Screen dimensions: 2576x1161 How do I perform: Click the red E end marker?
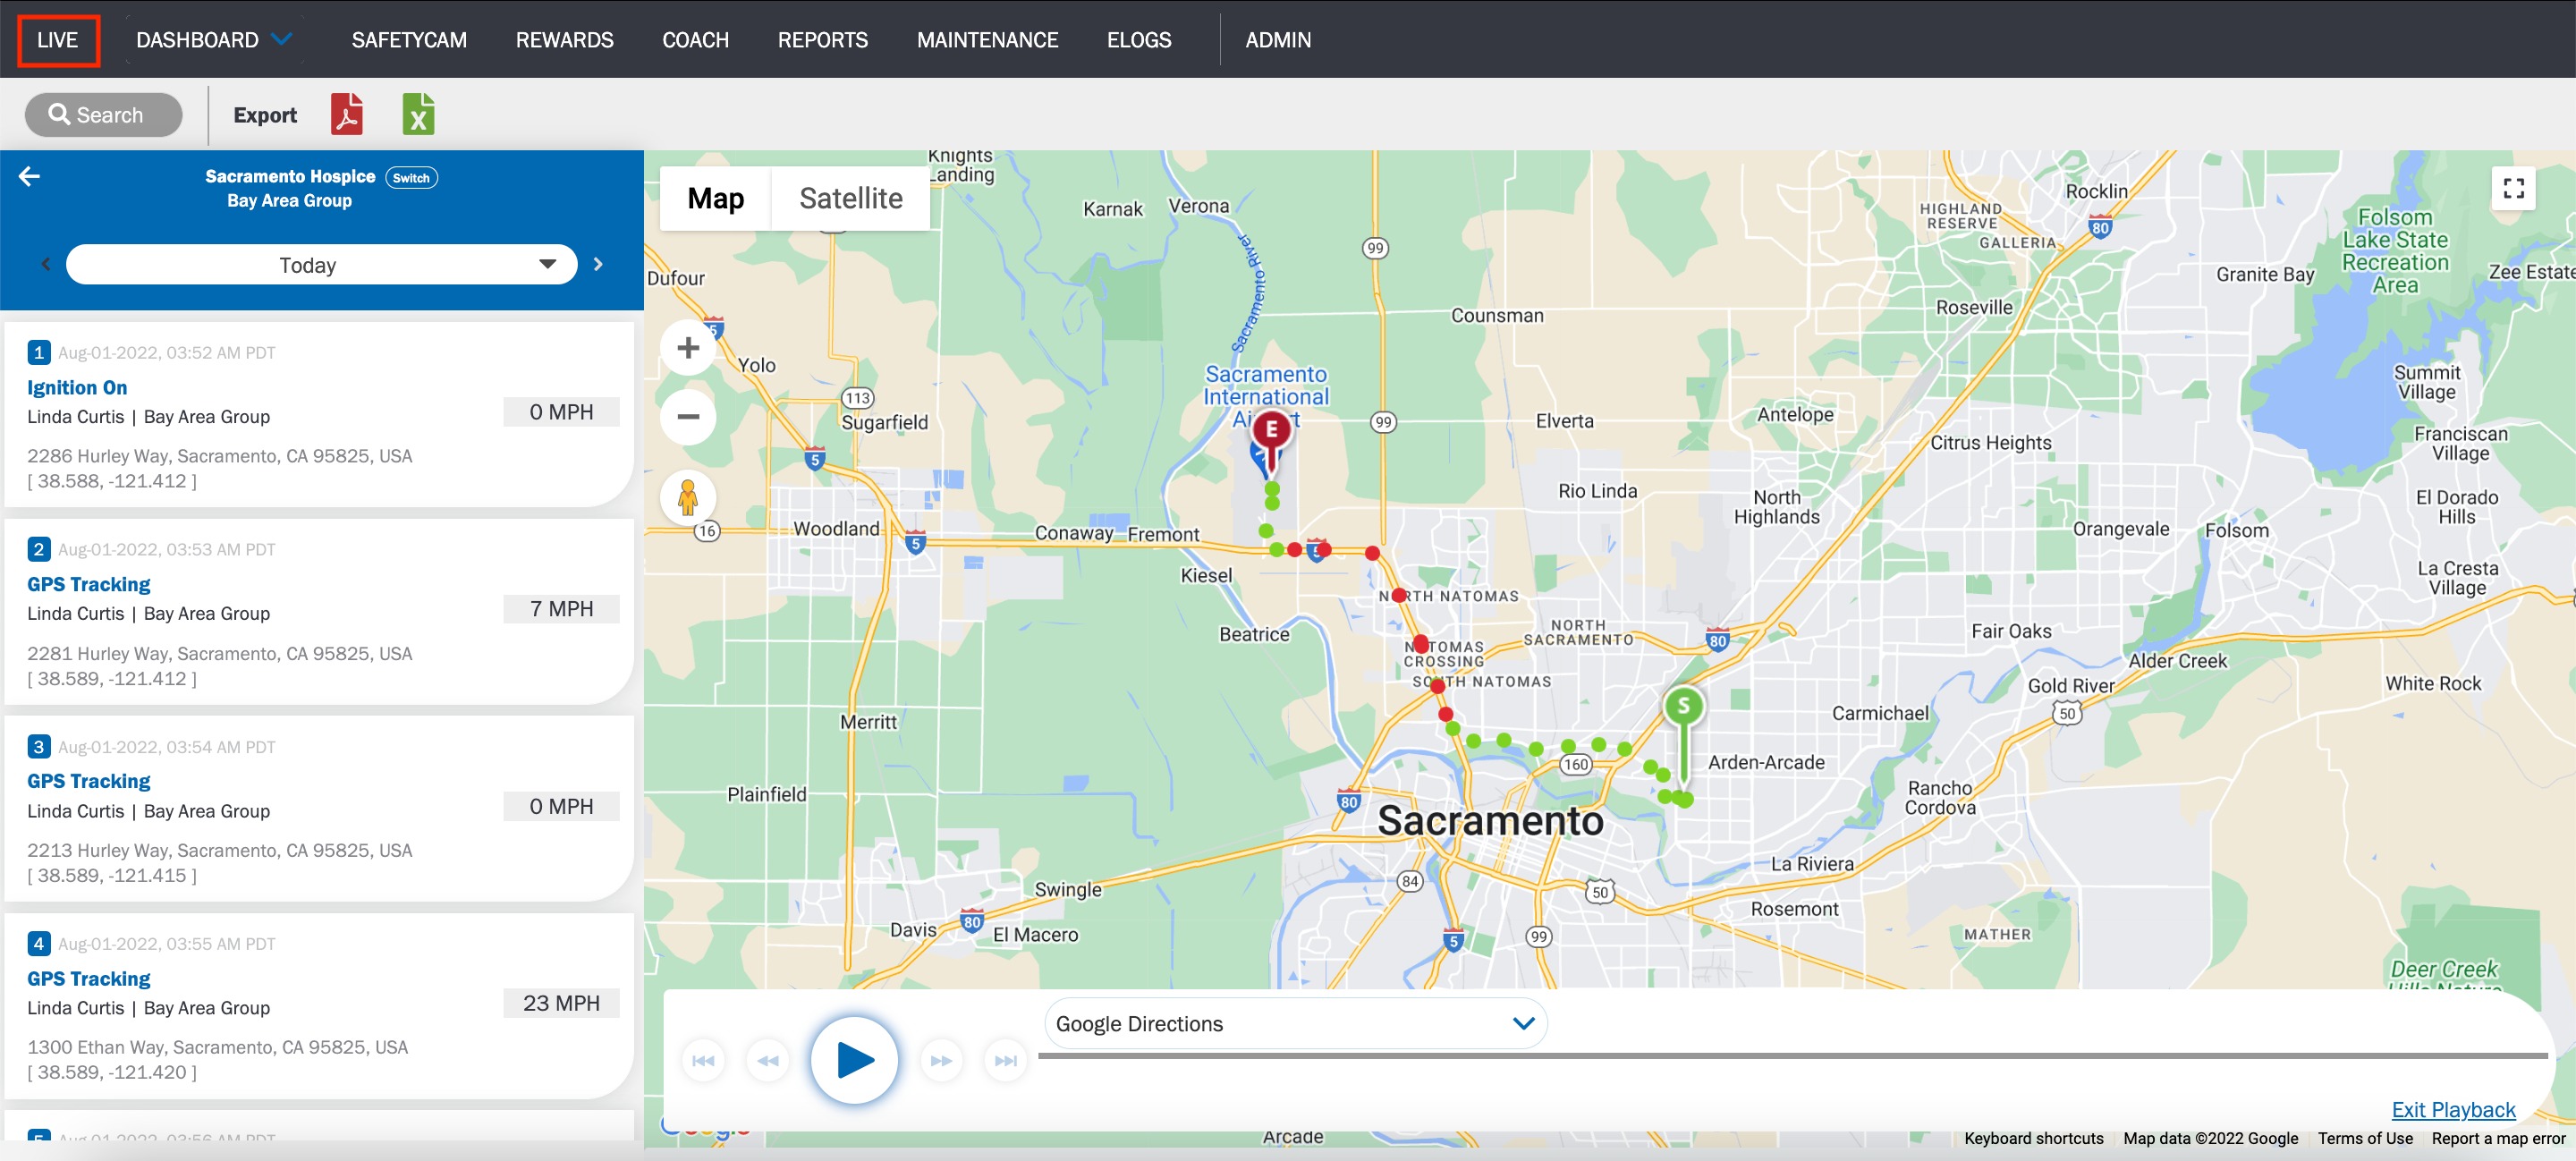coord(1271,431)
